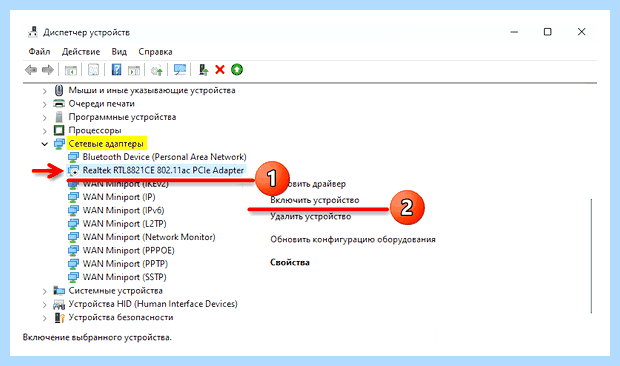The width and height of the screenshot is (620, 366).
Task: Open the Действие menu
Action: 81,52
